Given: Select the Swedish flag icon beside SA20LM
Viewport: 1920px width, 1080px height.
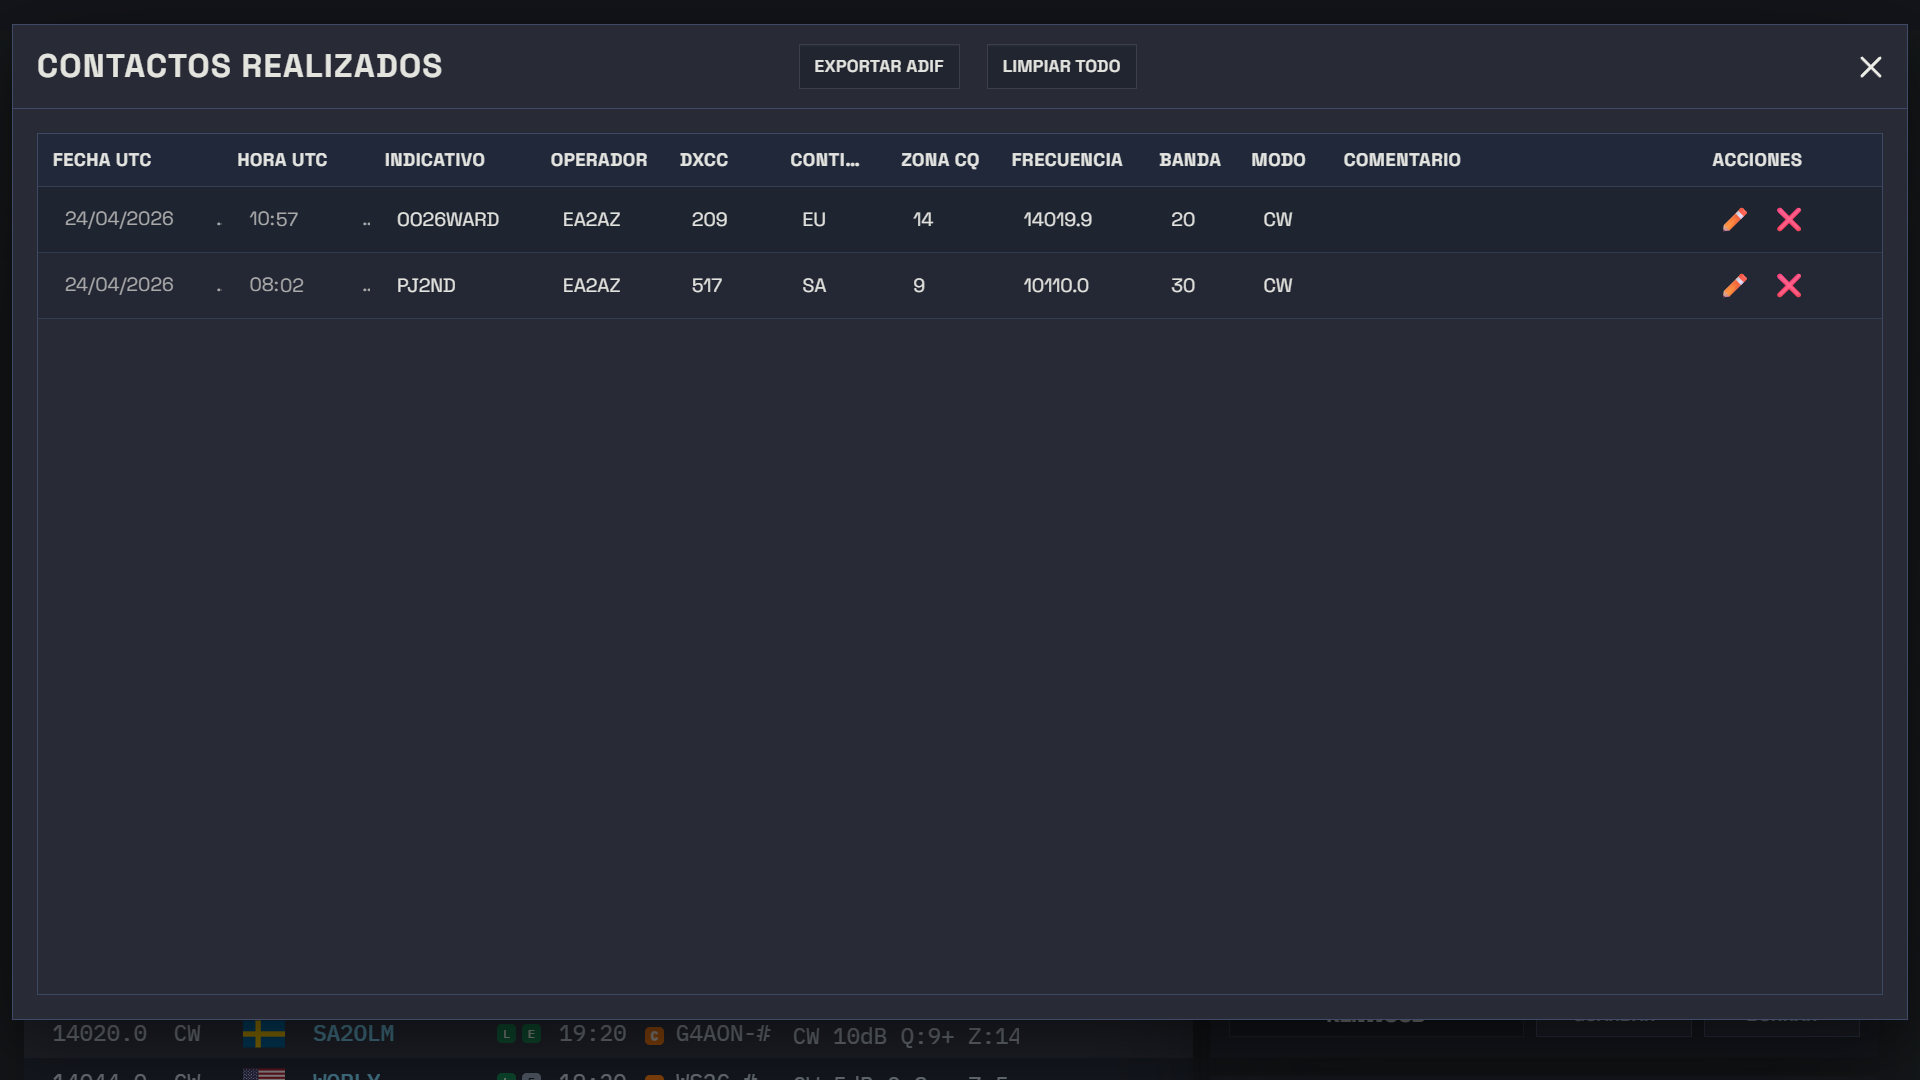Looking at the screenshot, I should click(264, 1034).
